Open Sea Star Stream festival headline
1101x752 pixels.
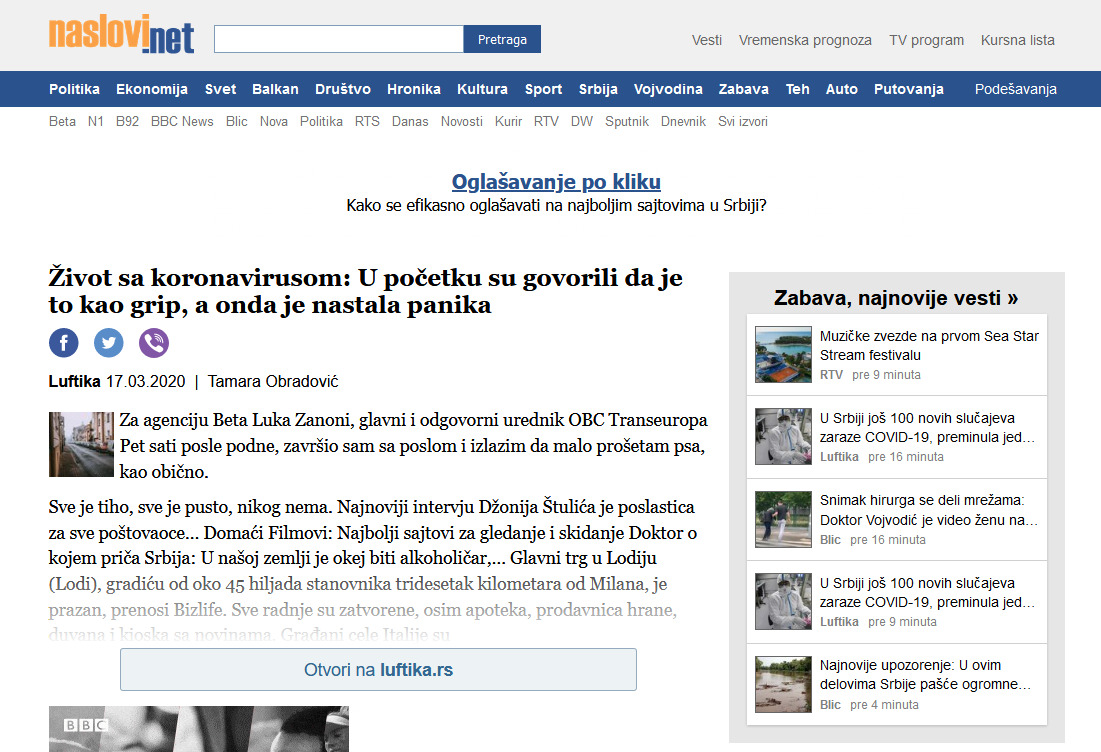pos(929,345)
